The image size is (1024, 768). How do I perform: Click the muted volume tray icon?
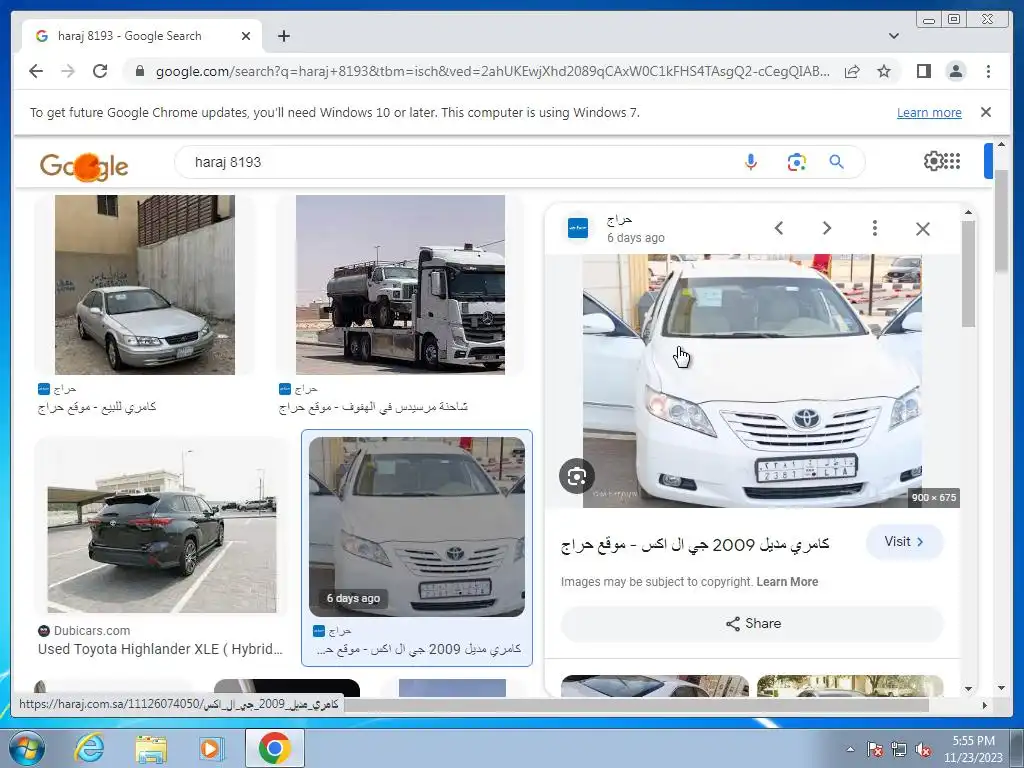pos(923,750)
